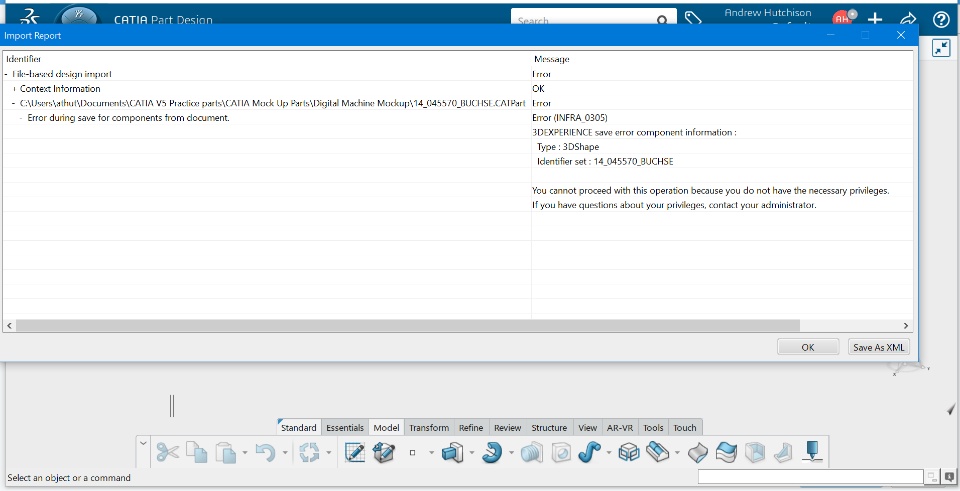Open the Pad tool dropdown arrow
Screen dimensions: 960x491
471,453
